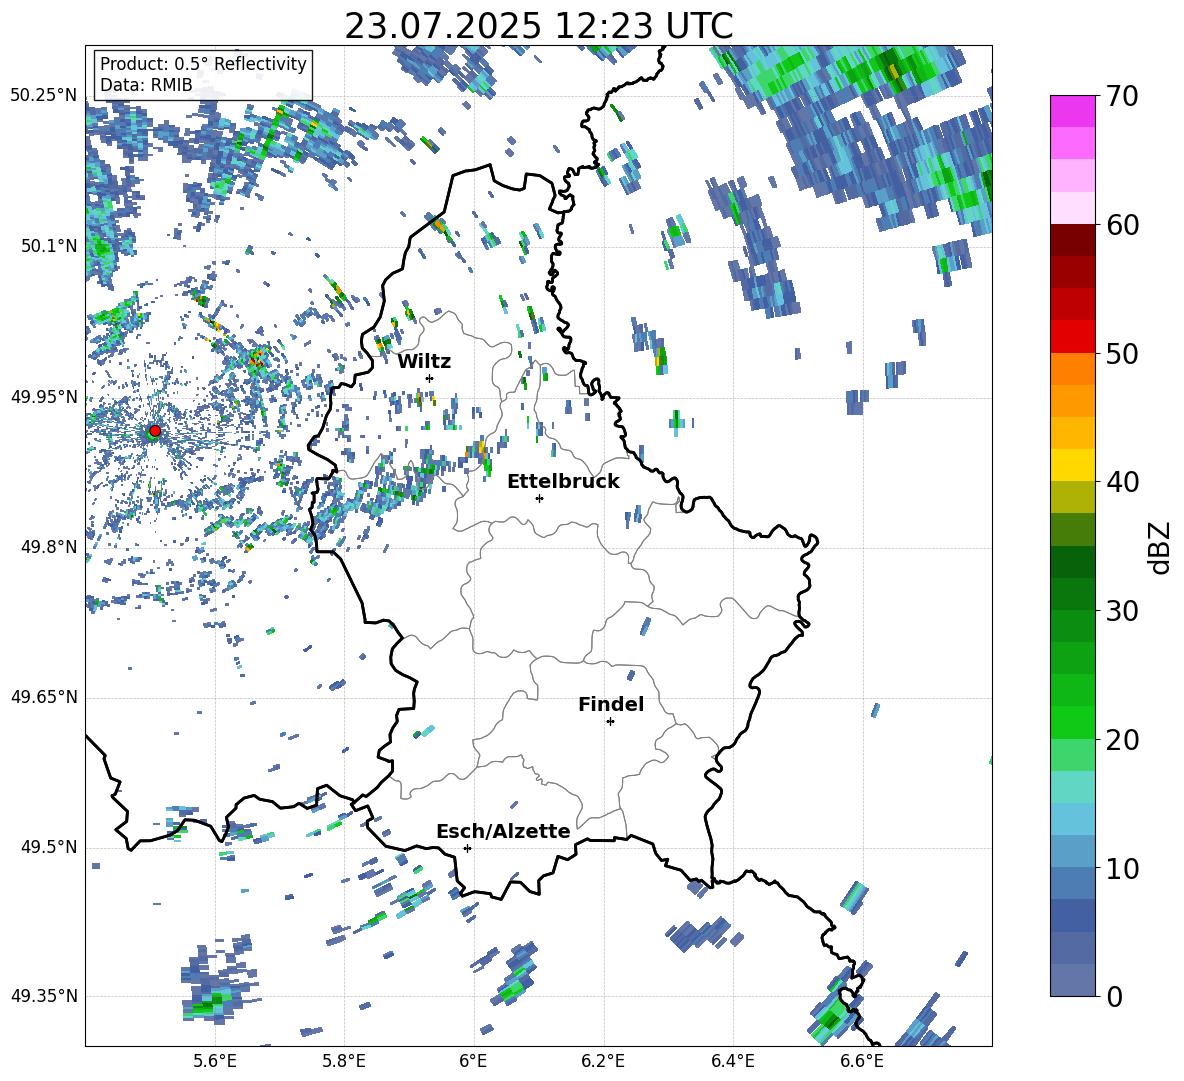1184x1081 pixels.
Task: Click the 49.65°N latitude label
Action: [x=44, y=697]
